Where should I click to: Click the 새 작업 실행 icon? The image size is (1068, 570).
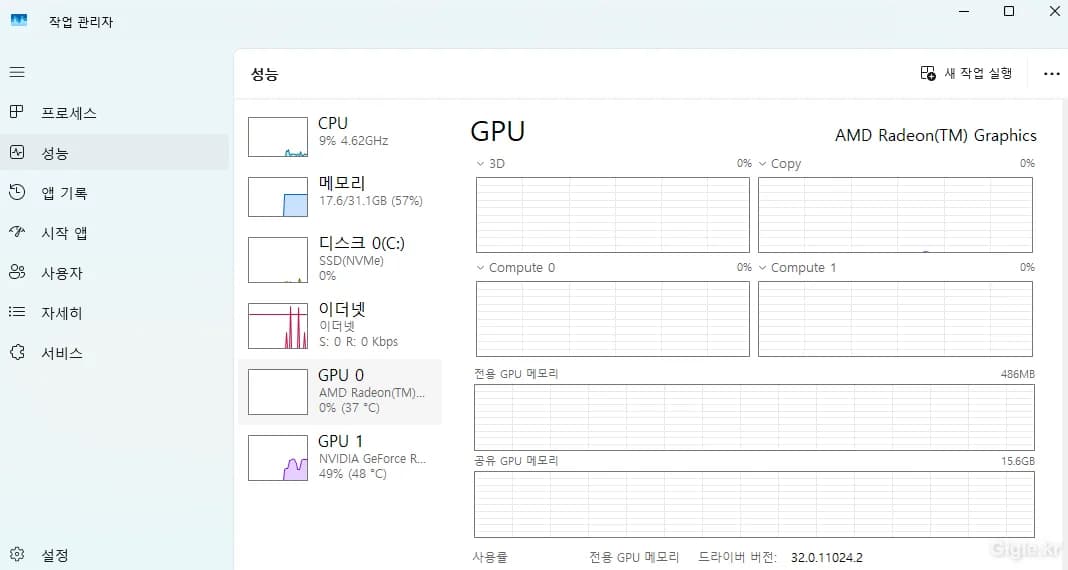coord(928,73)
